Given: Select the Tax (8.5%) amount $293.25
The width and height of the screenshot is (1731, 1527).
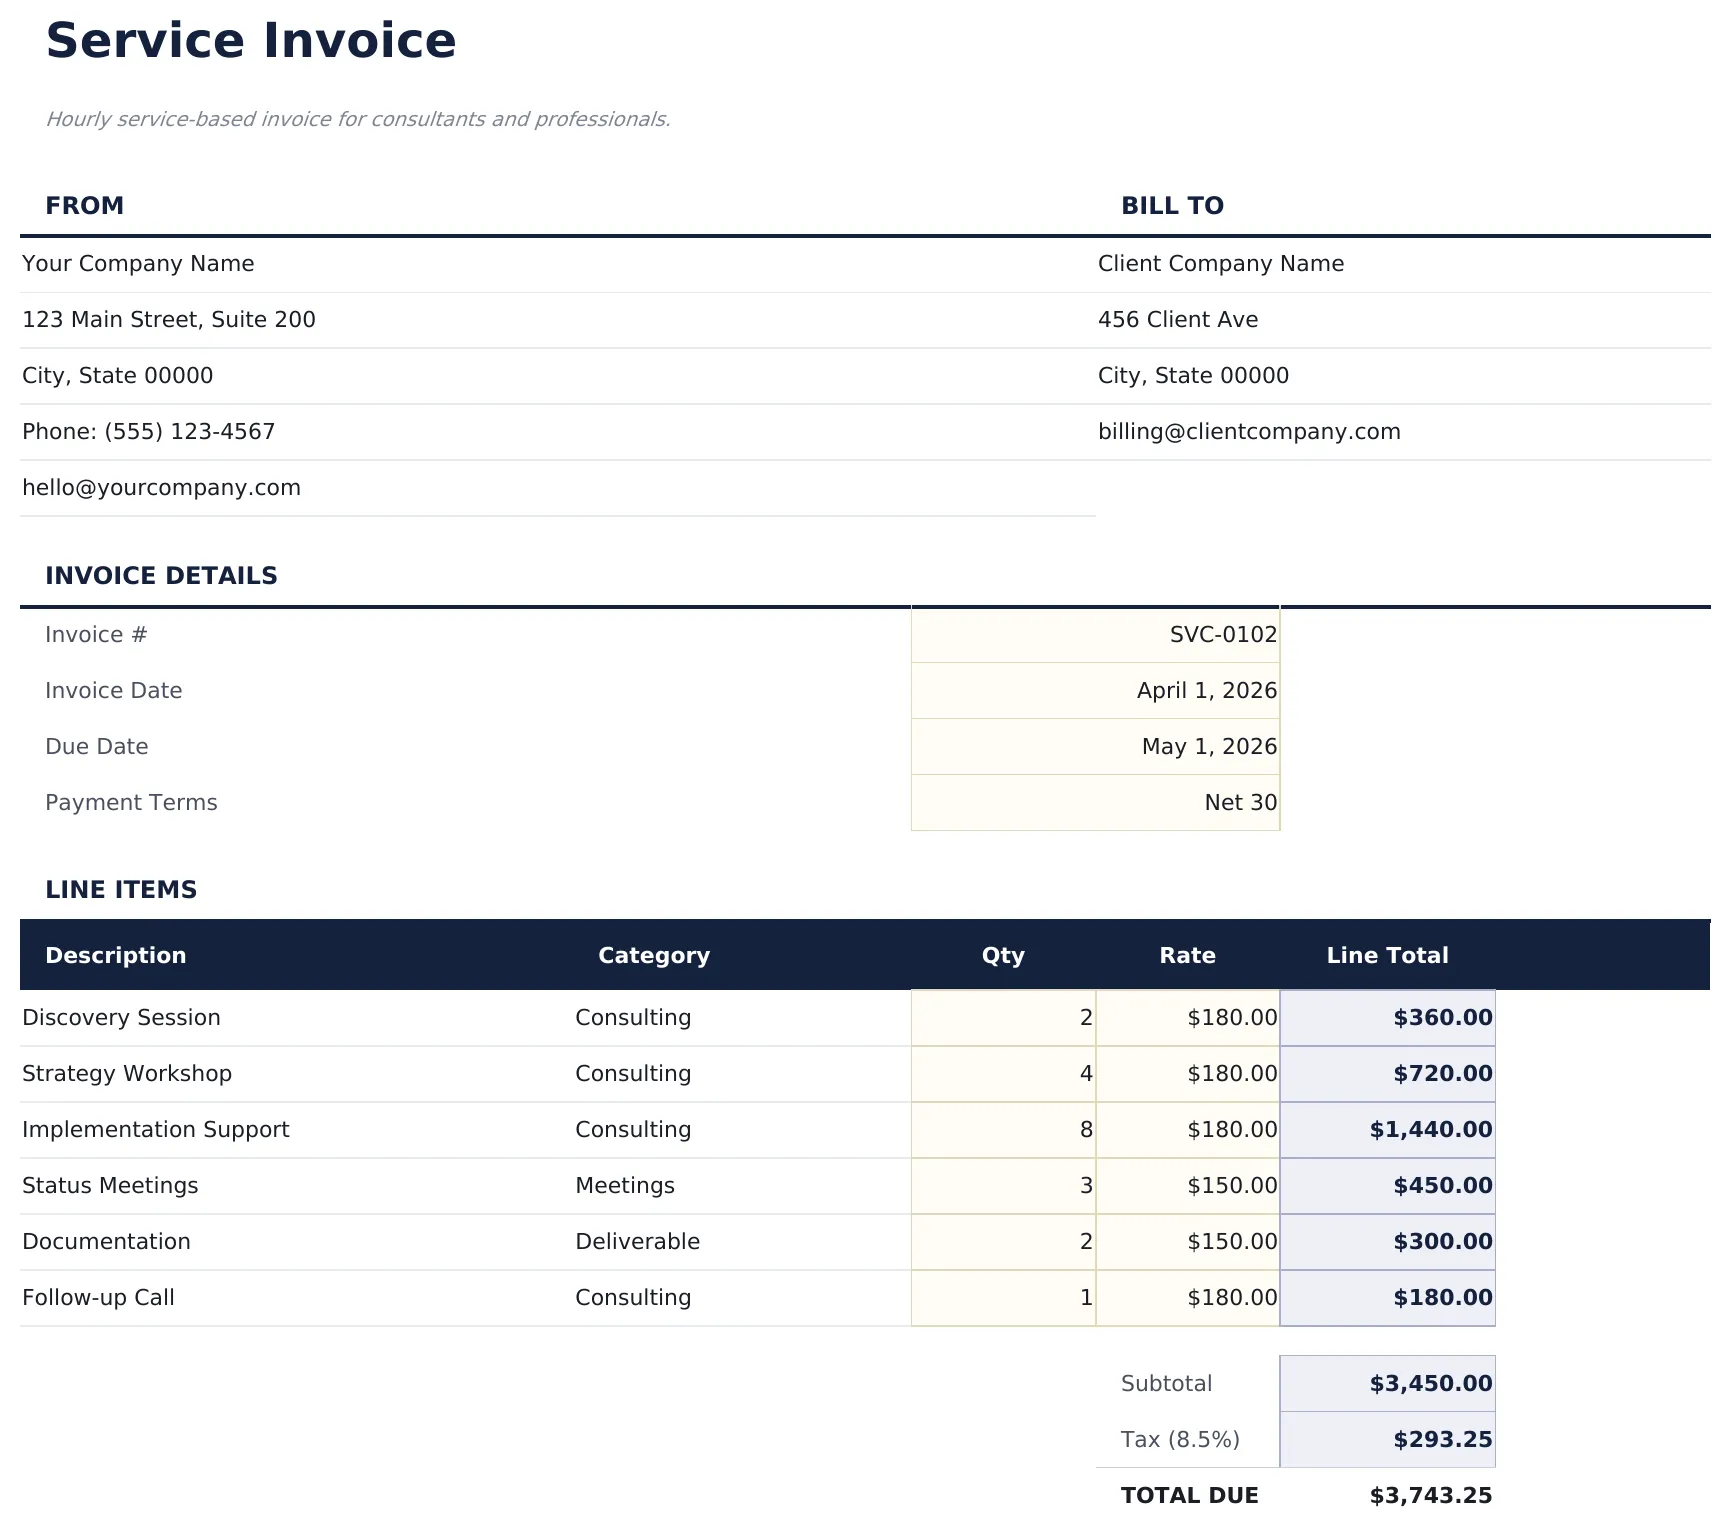Looking at the screenshot, I should tap(1387, 1439).
